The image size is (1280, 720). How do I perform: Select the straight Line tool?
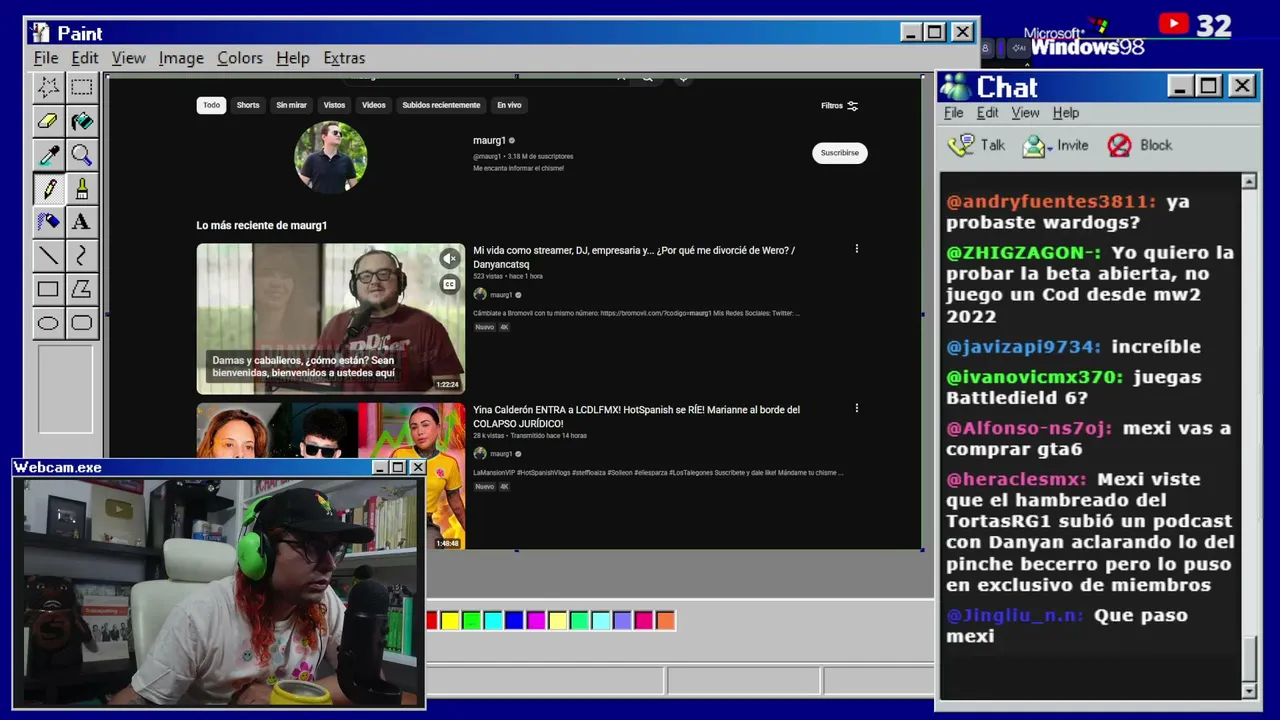[48, 256]
